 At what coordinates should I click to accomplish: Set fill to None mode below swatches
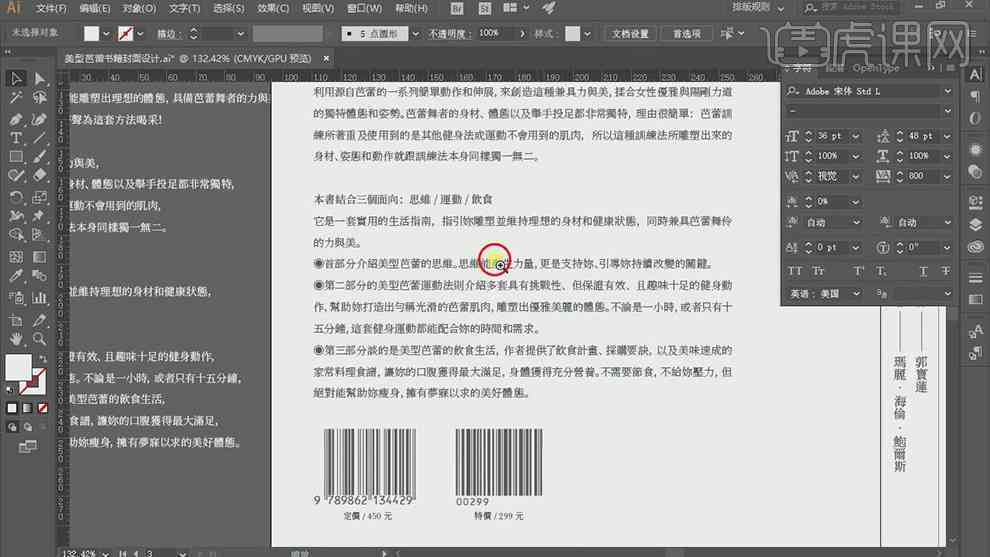(x=42, y=408)
